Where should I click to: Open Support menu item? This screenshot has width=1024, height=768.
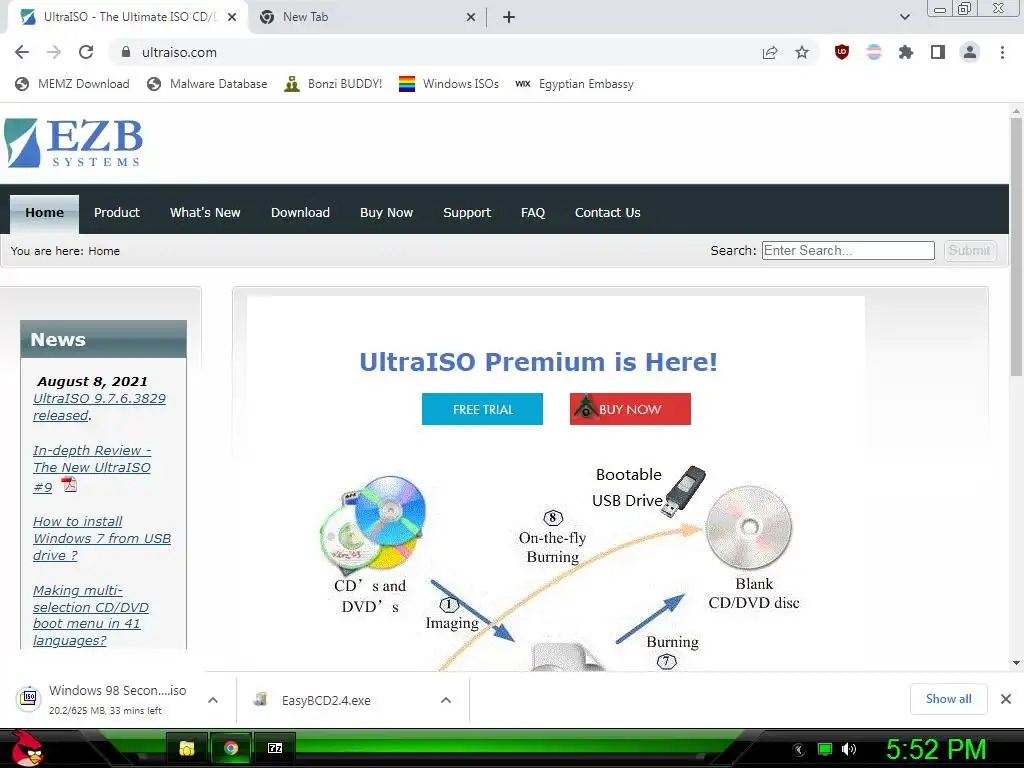click(x=467, y=213)
